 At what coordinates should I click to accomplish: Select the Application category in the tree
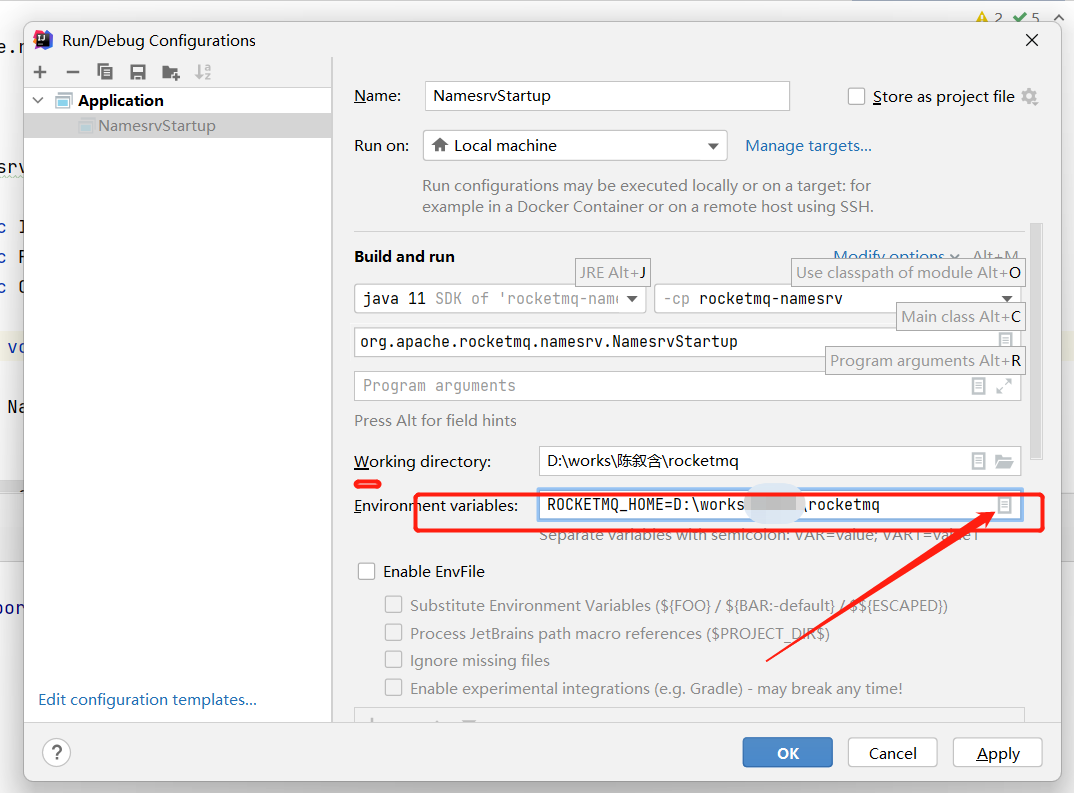121,101
